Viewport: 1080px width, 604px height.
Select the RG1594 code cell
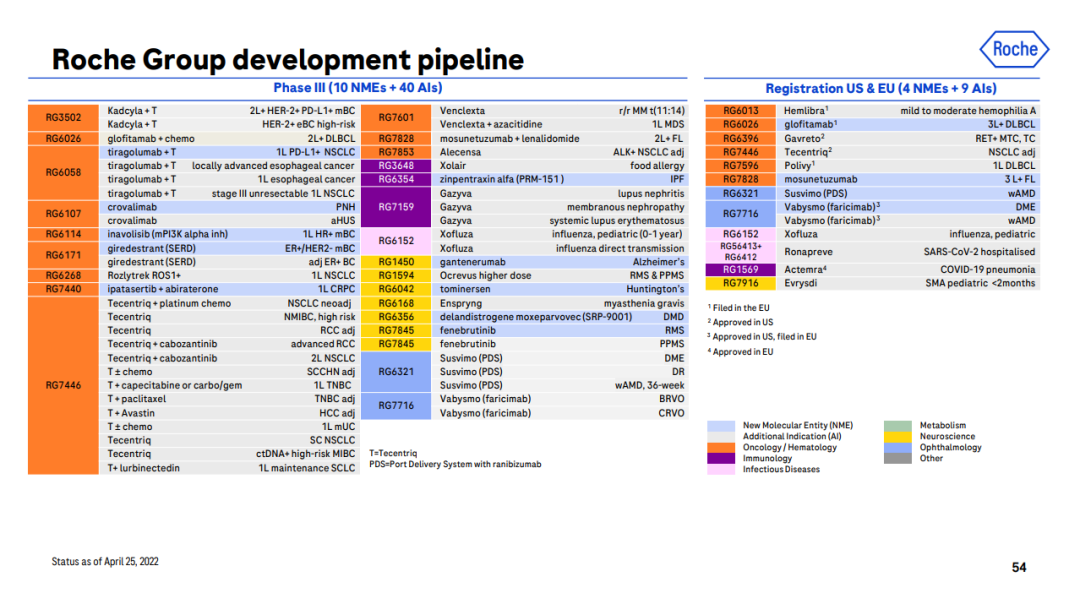pos(396,275)
